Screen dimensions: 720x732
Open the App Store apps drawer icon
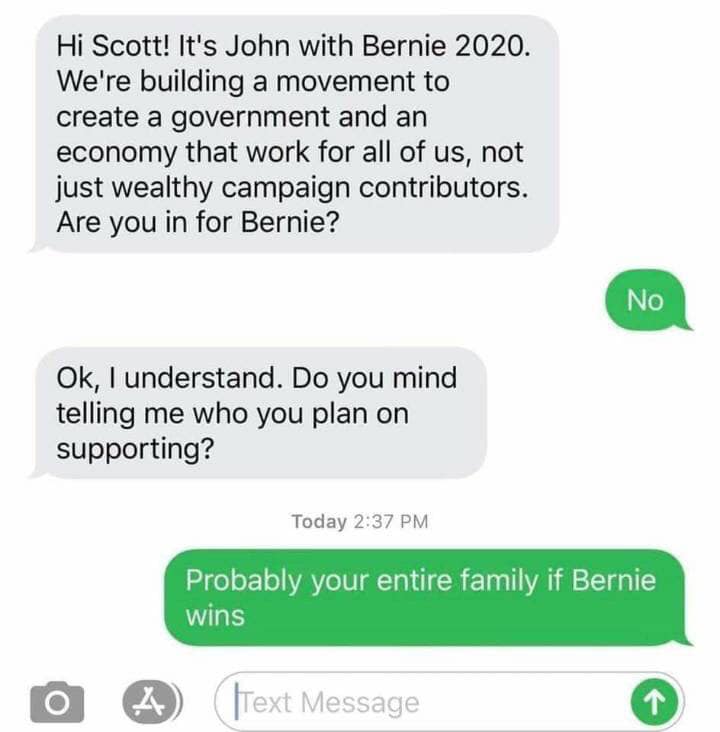point(150,702)
